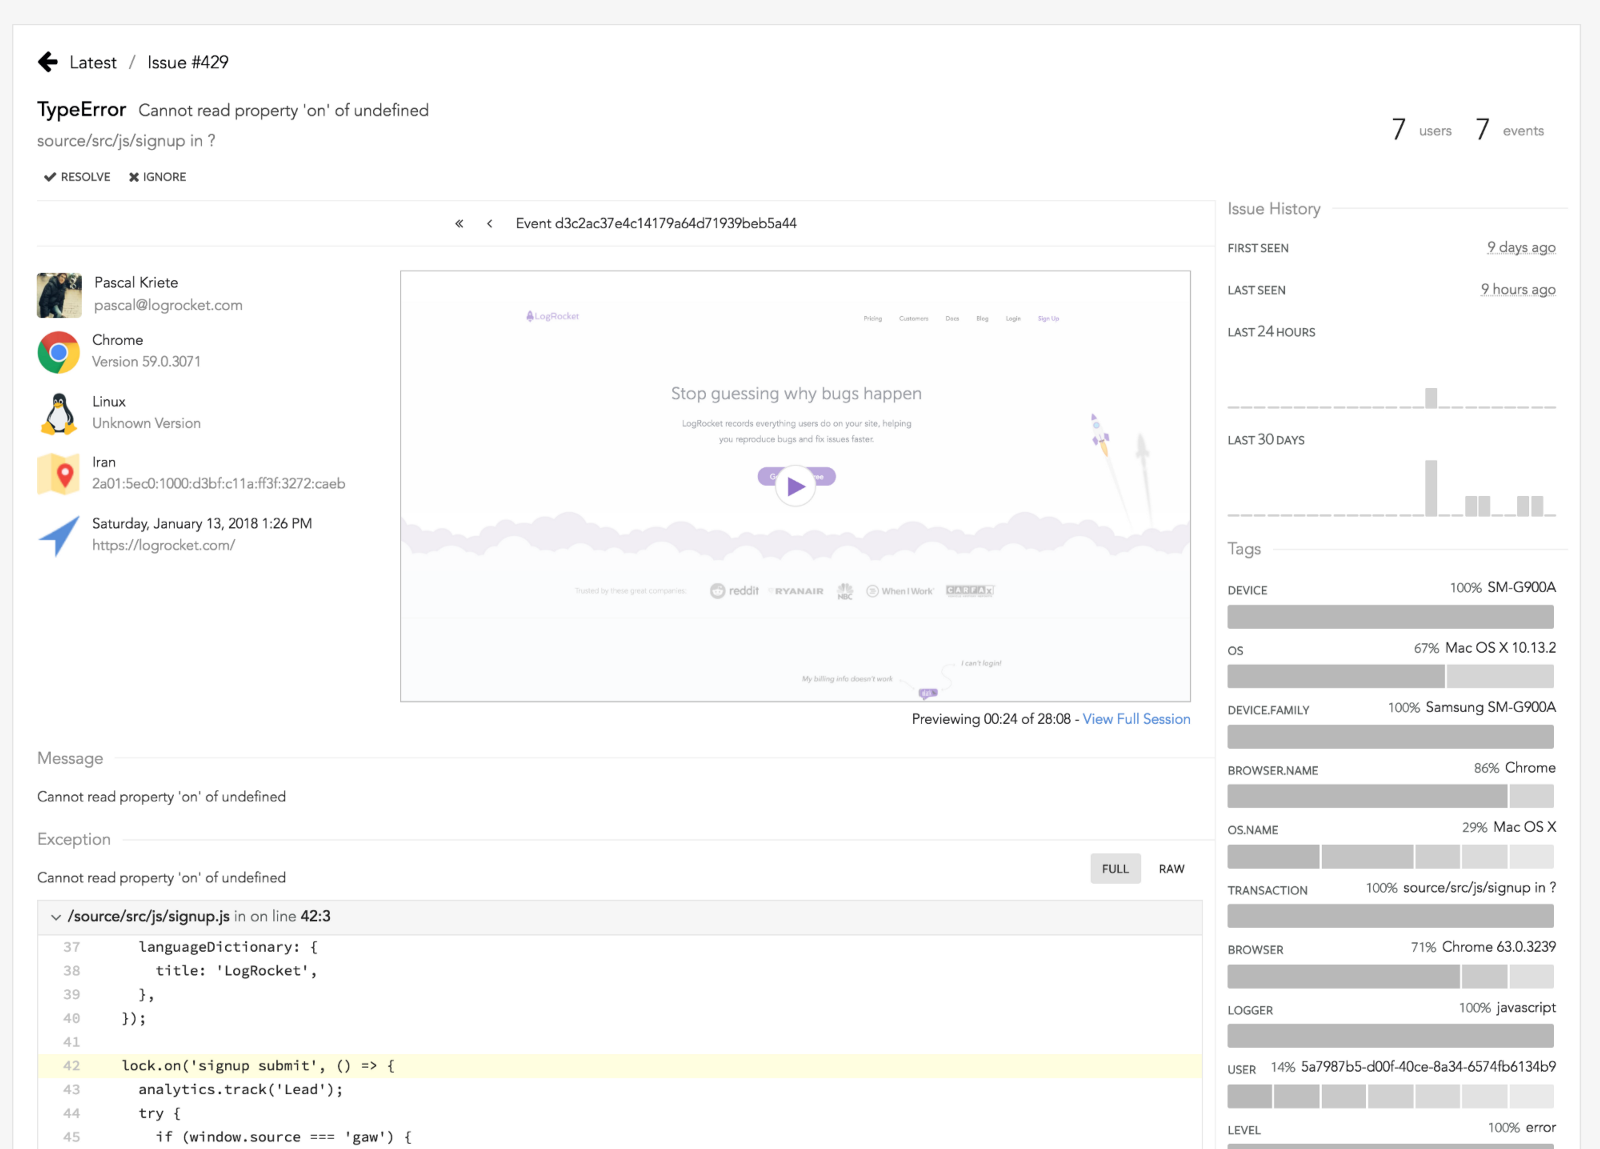
Task: Click the BROWSER.NAME Chrome percentage bar
Action: click(x=1366, y=796)
